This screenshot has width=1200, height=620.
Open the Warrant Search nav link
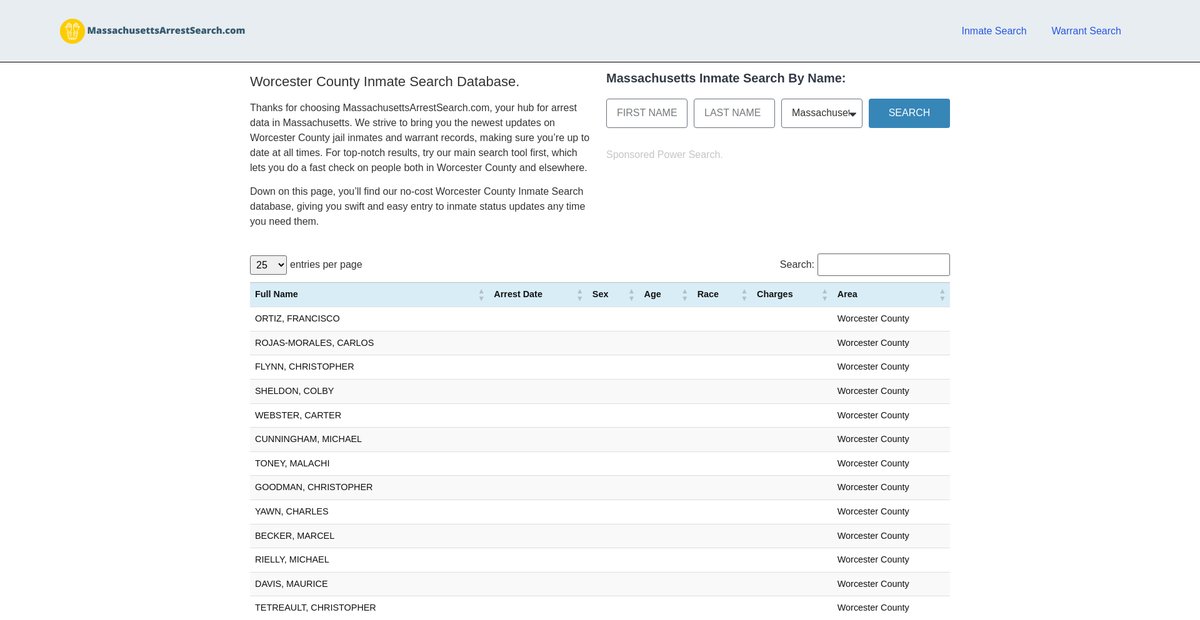pos(1085,31)
